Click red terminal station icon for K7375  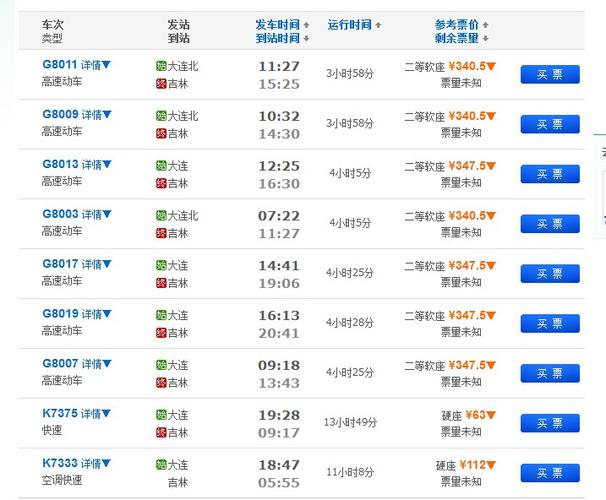pos(161,432)
